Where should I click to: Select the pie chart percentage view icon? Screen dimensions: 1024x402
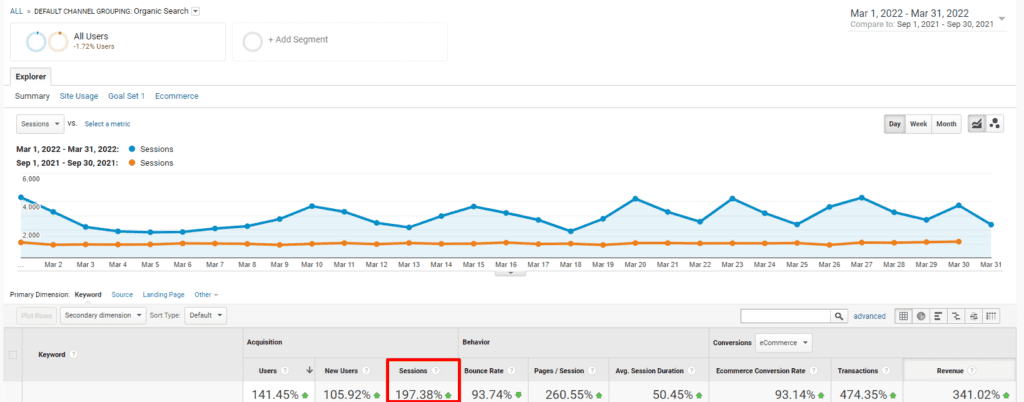click(x=921, y=316)
